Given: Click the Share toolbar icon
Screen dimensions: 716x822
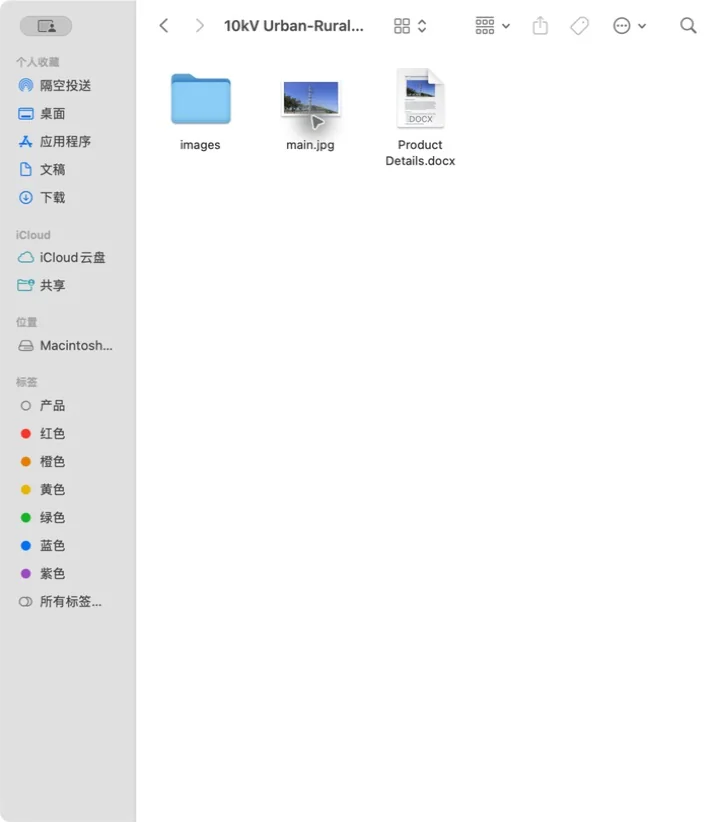Looking at the screenshot, I should 540,25.
